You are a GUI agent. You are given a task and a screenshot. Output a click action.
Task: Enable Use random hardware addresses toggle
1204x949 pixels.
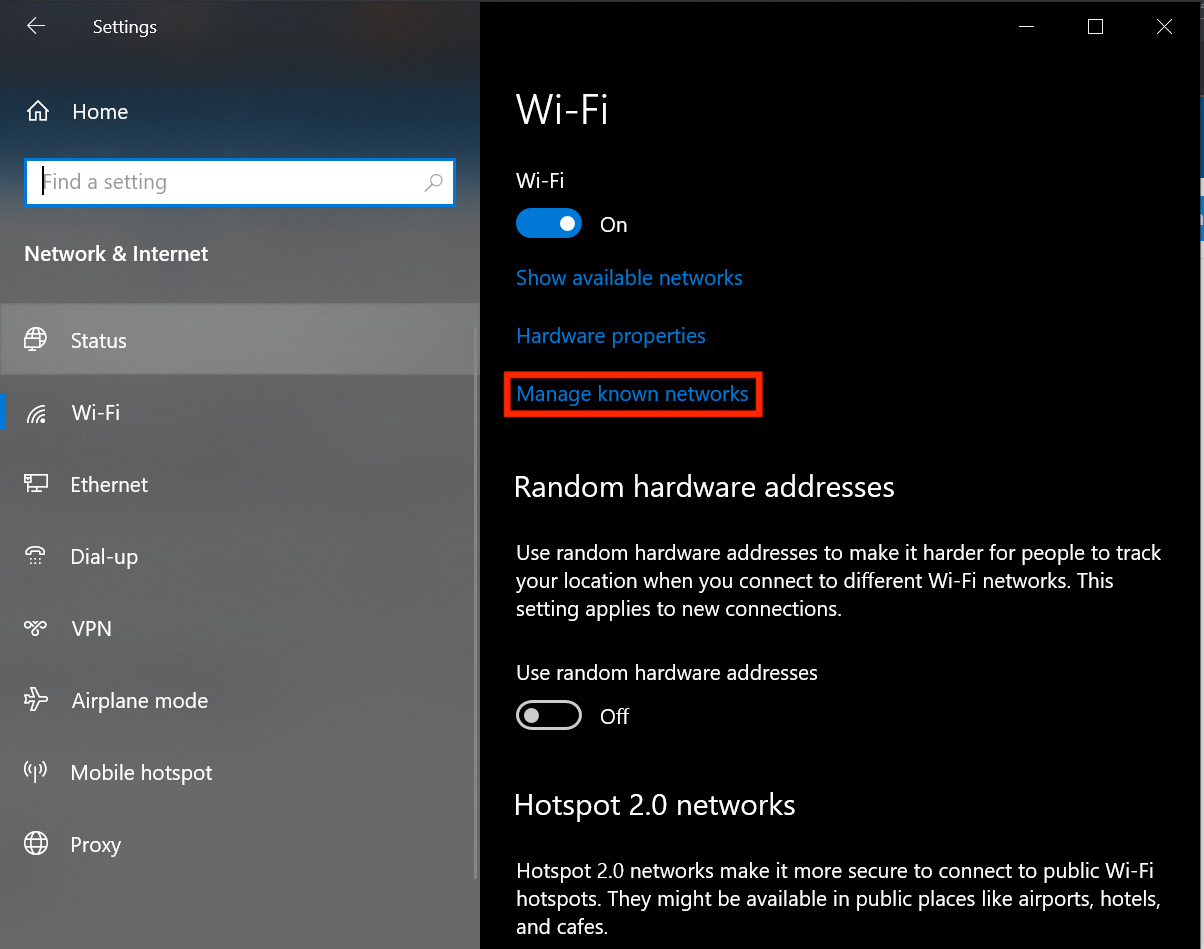[549, 716]
